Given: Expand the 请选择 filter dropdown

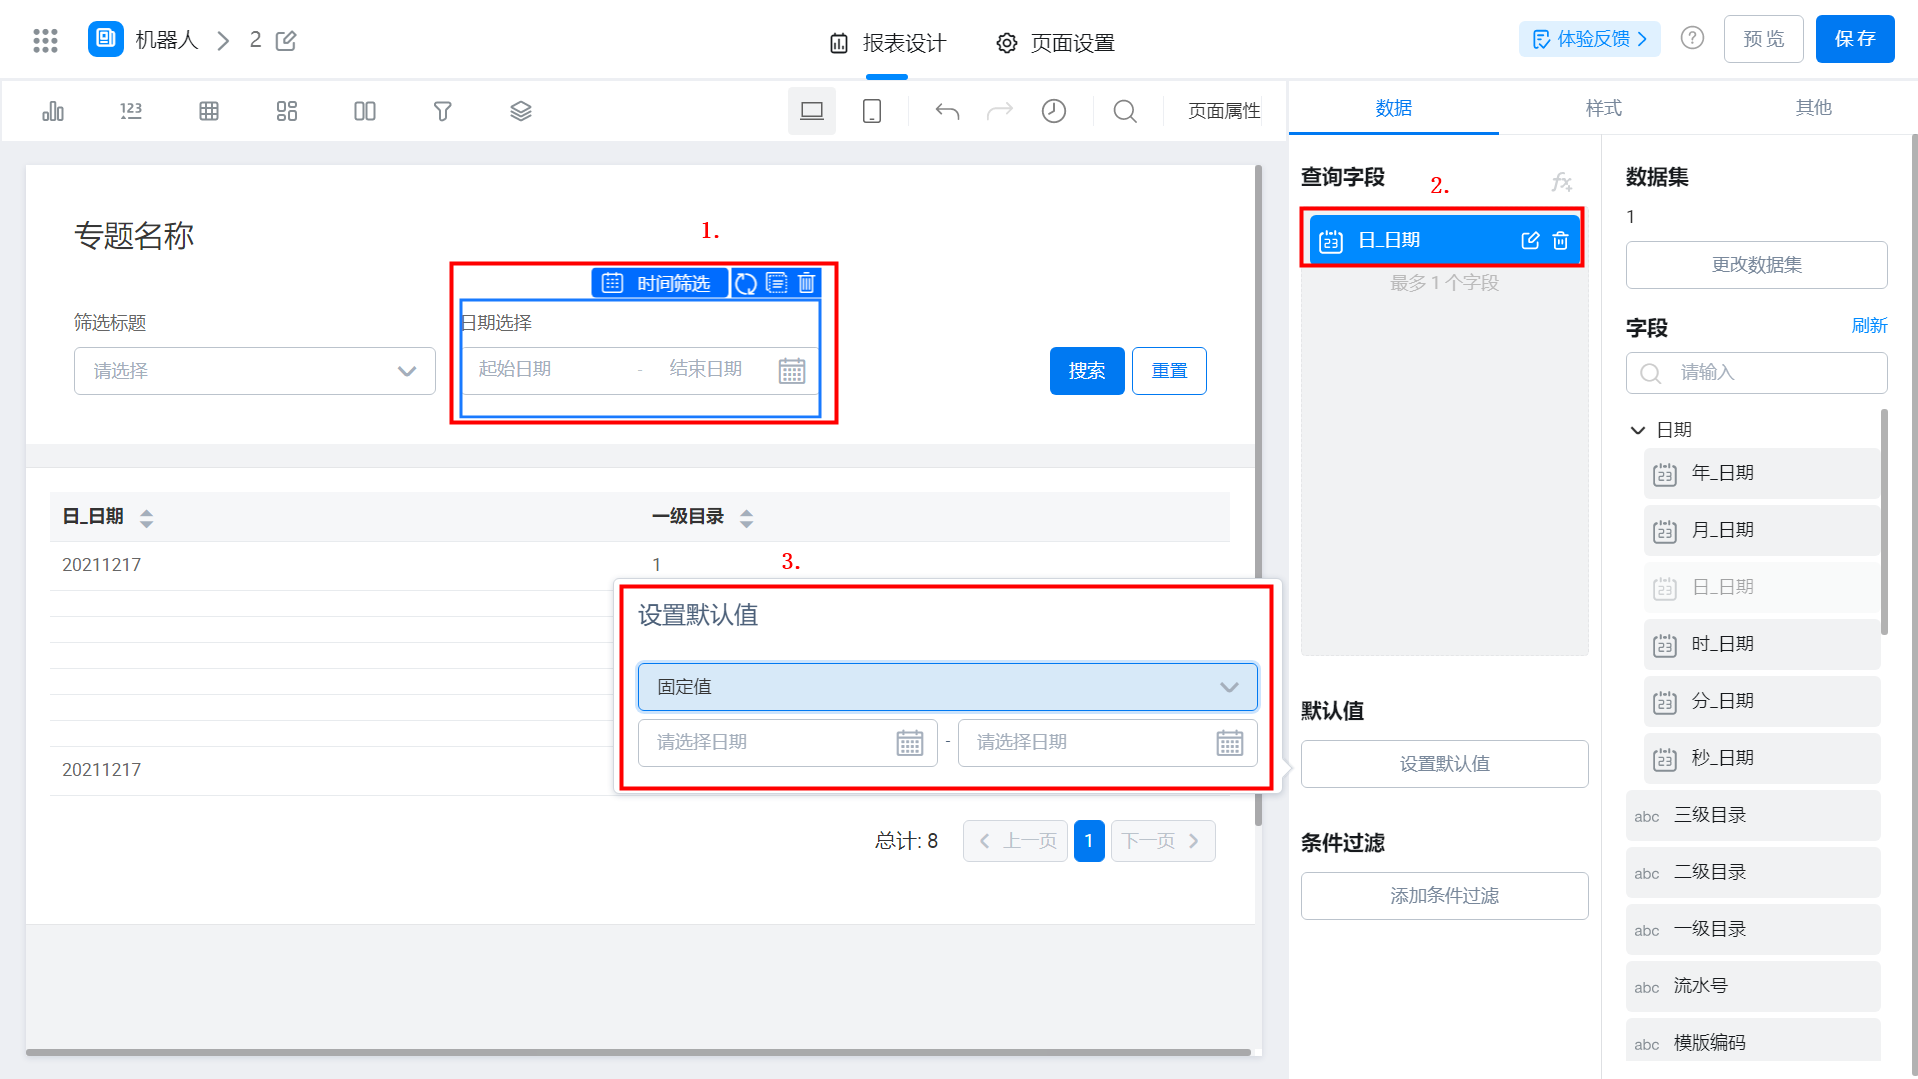Looking at the screenshot, I should [x=255, y=371].
